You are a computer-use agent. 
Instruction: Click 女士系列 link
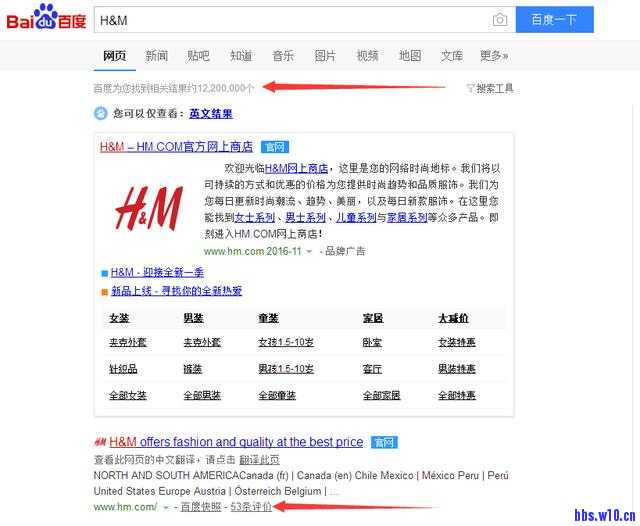click(255, 218)
